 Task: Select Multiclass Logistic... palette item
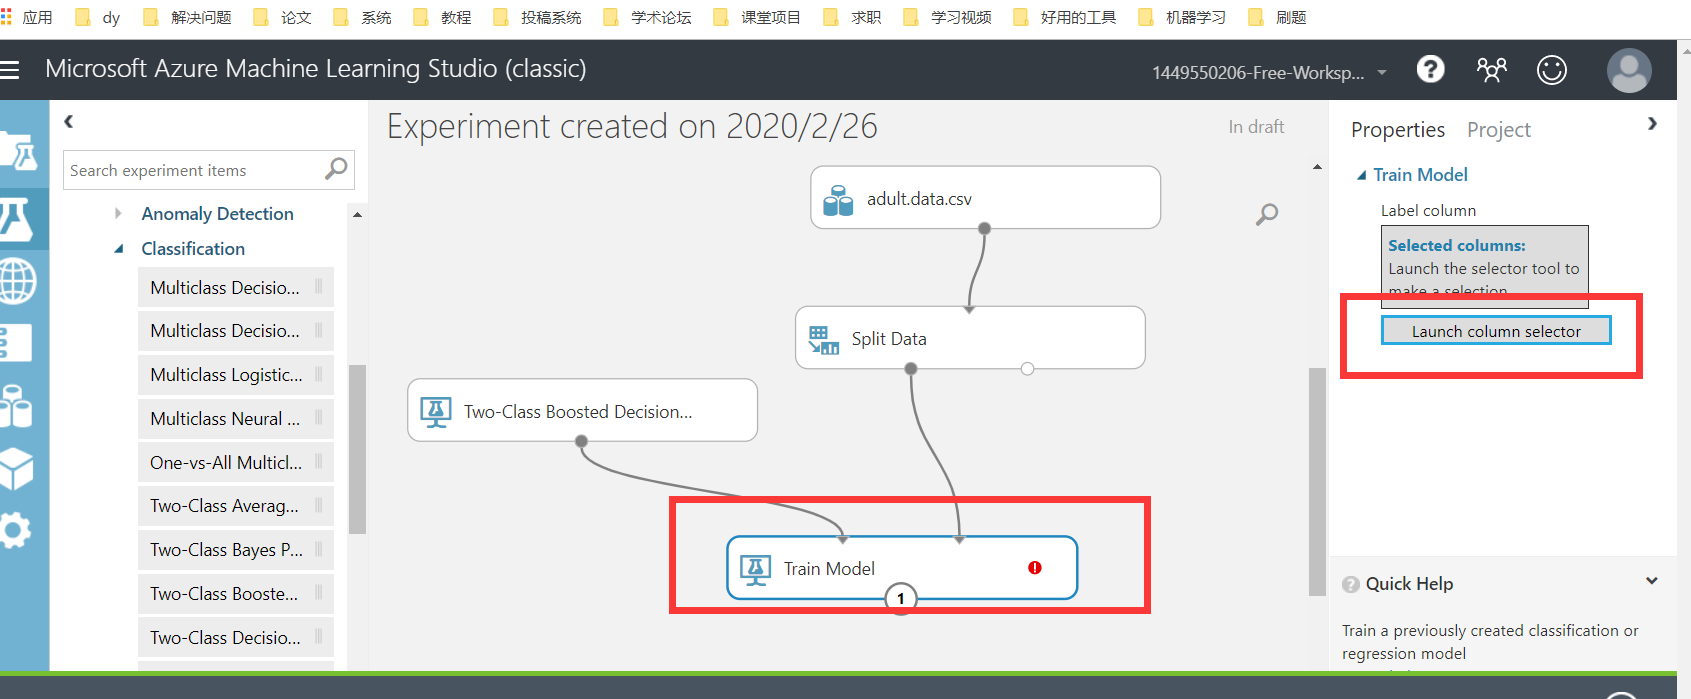(x=236, y=375)
